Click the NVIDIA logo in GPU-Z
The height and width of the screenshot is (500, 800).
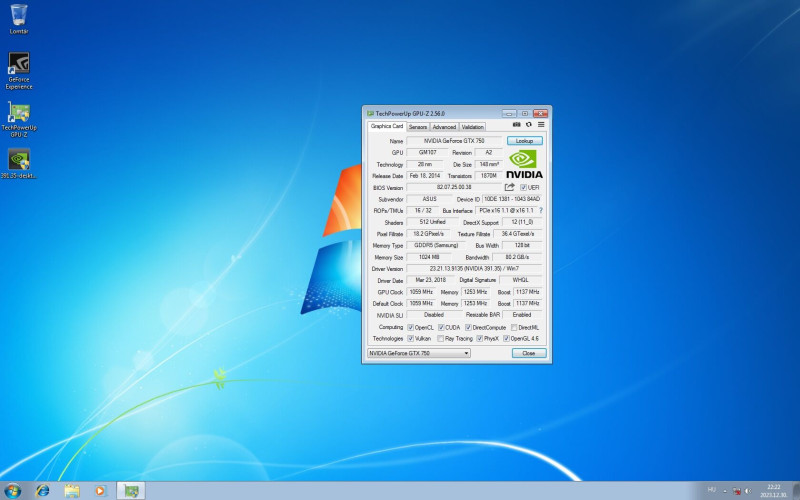click(524, 164)
